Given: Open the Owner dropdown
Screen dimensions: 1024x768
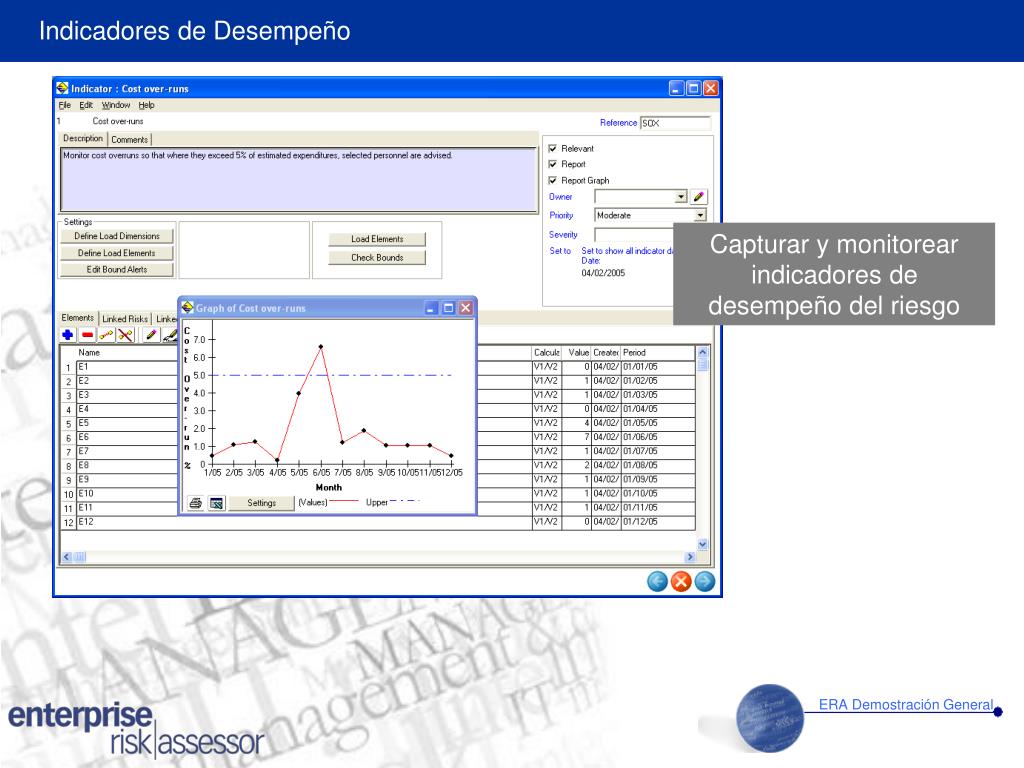Looking at the screenshot, I should click(x=680, y=197).
